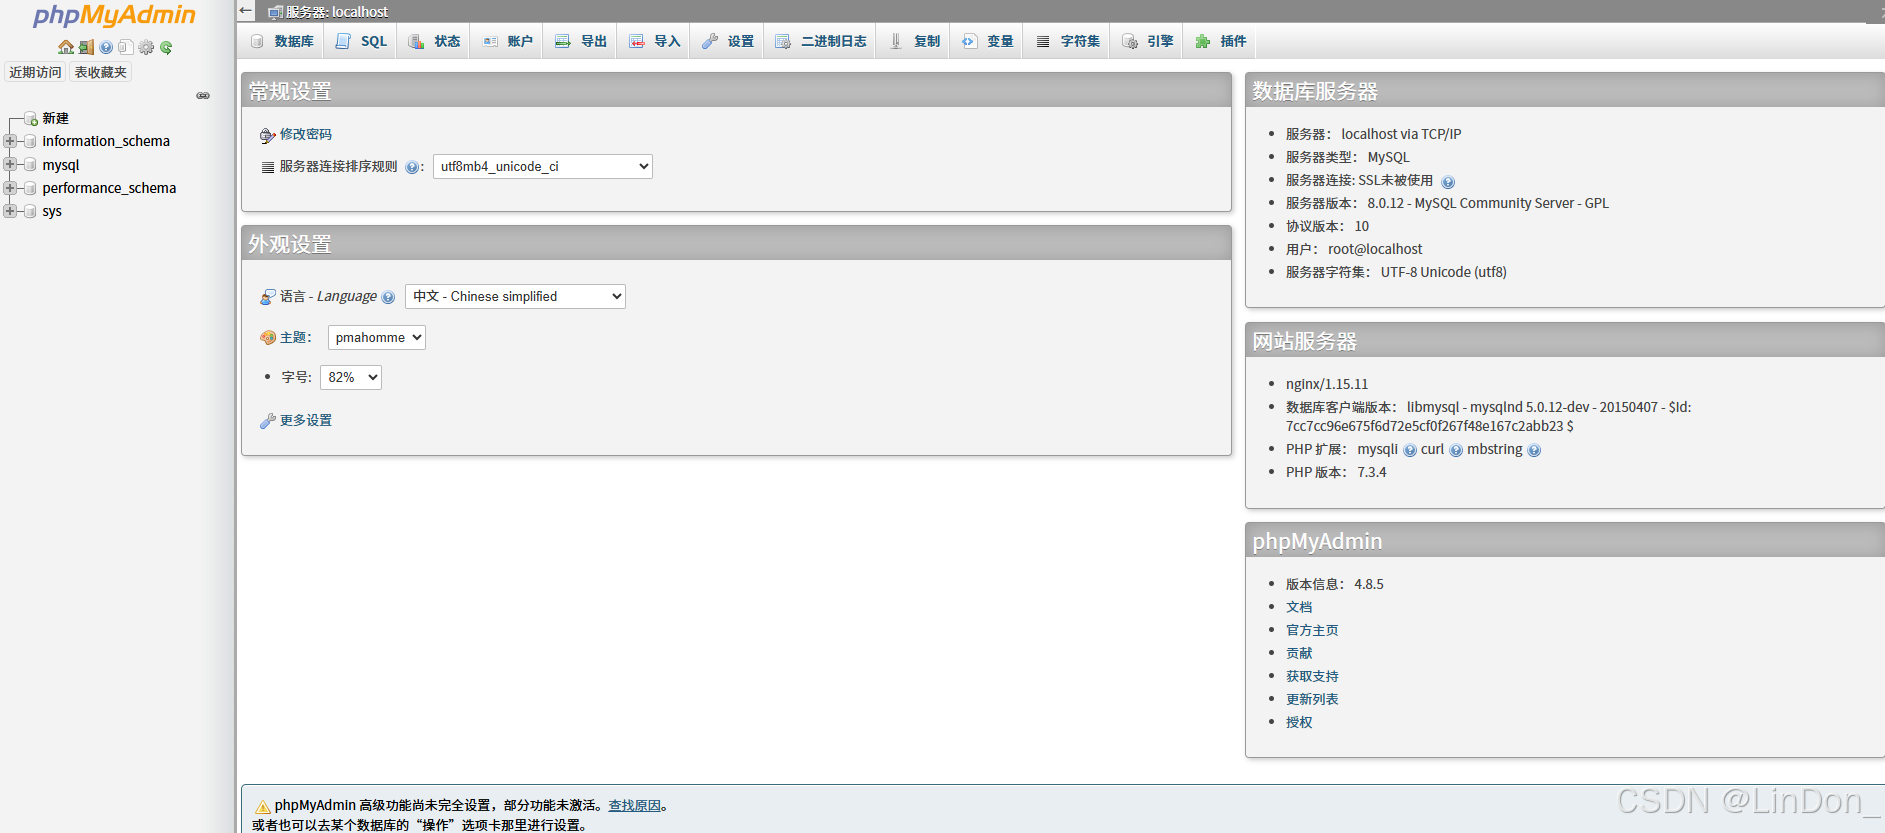
Task: Click the "root@localhost" user text
Action: (1375, 249)
